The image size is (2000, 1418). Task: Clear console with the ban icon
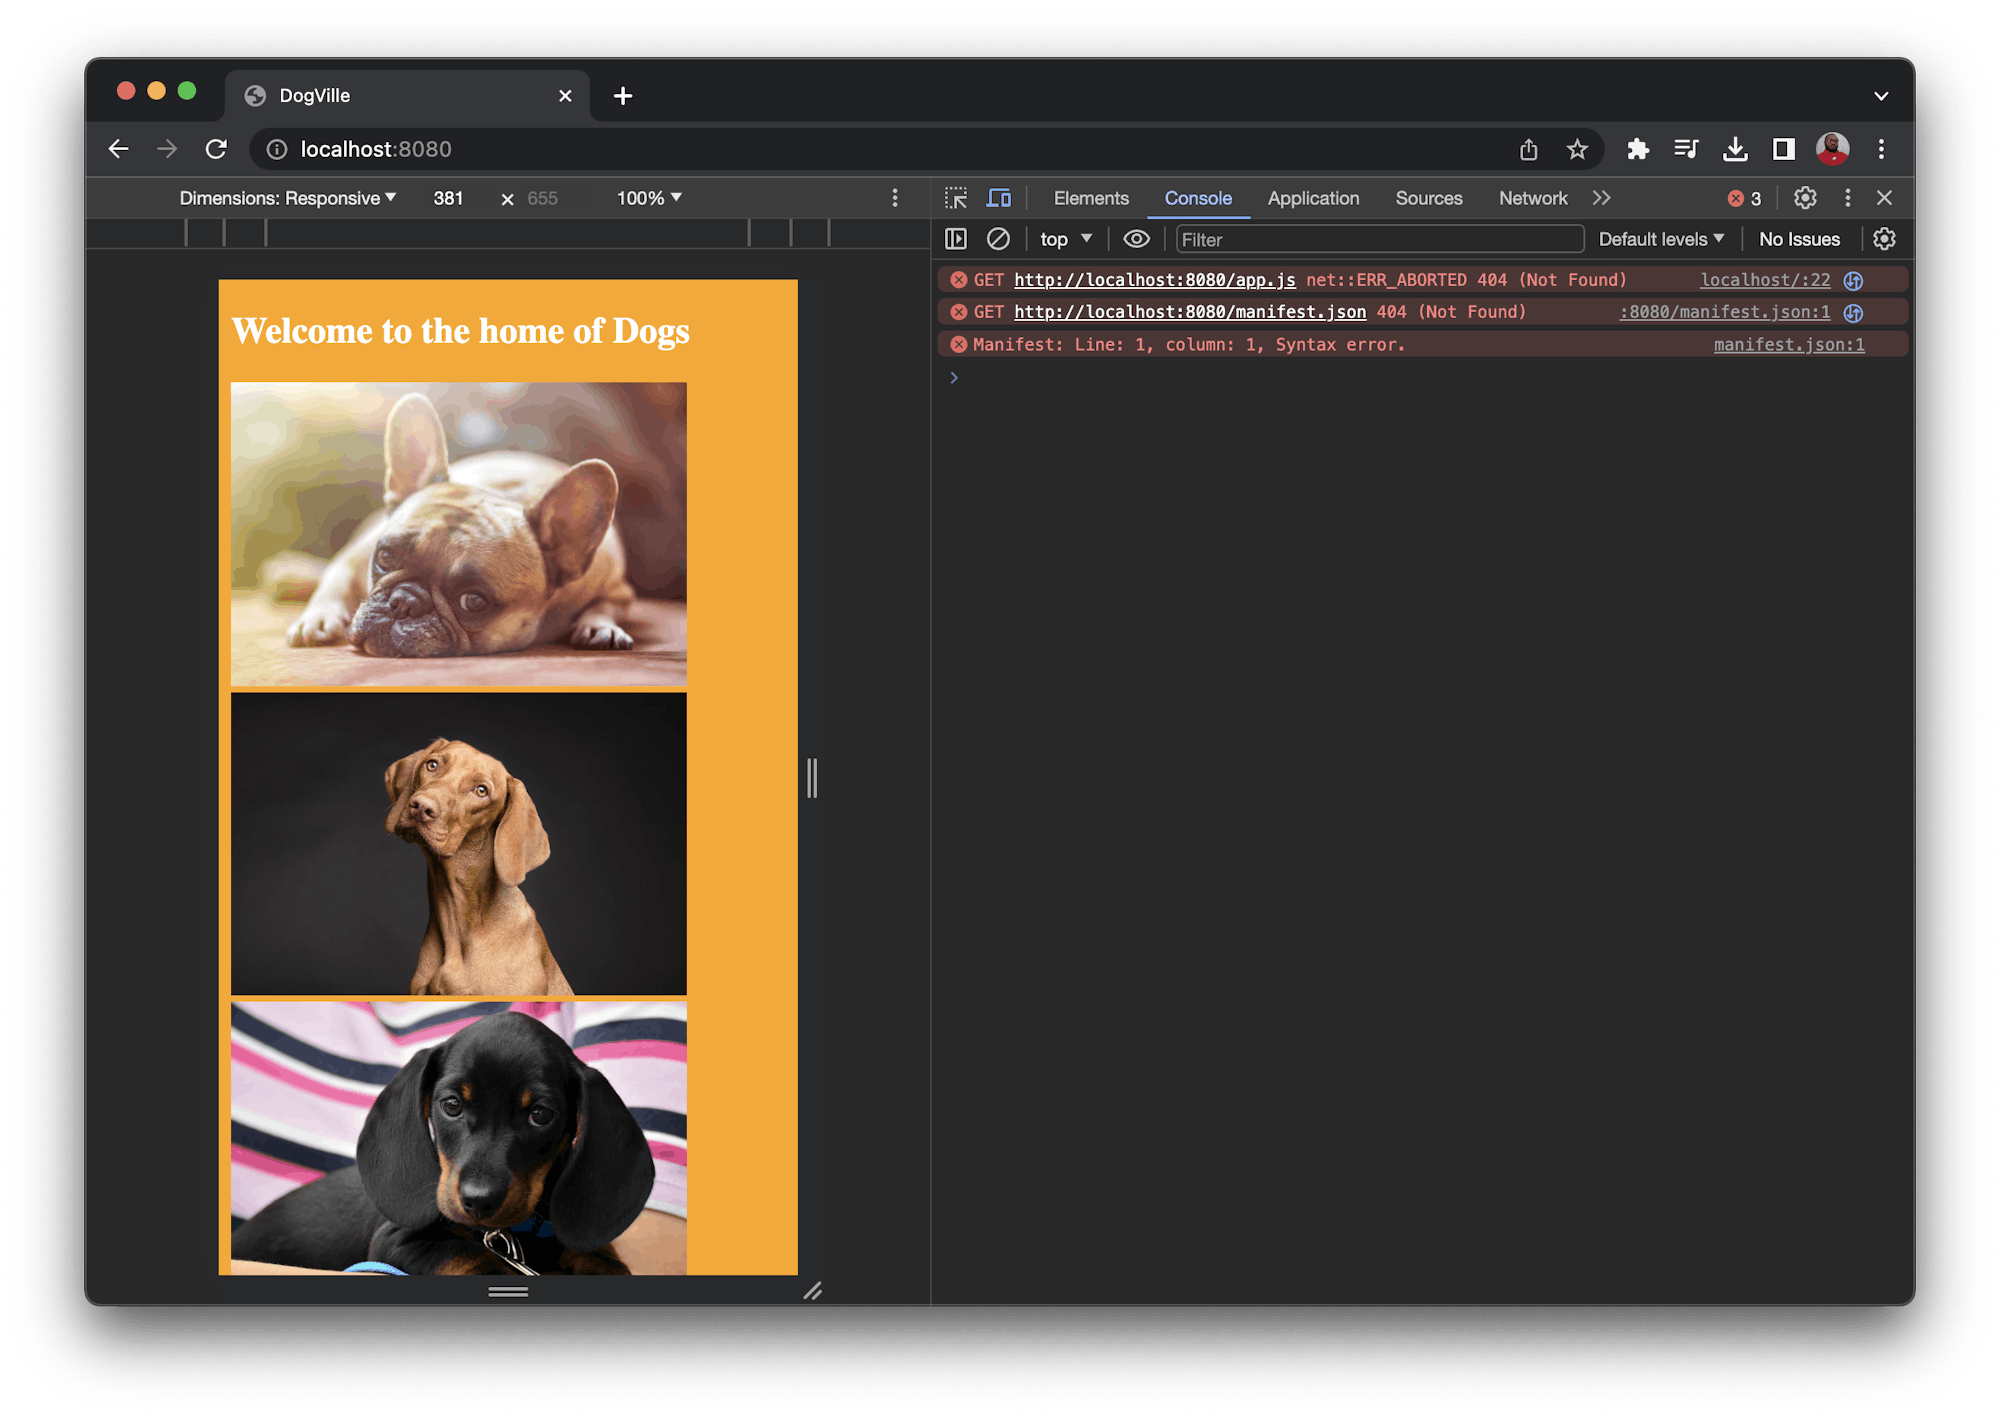(x=998, y=239)
